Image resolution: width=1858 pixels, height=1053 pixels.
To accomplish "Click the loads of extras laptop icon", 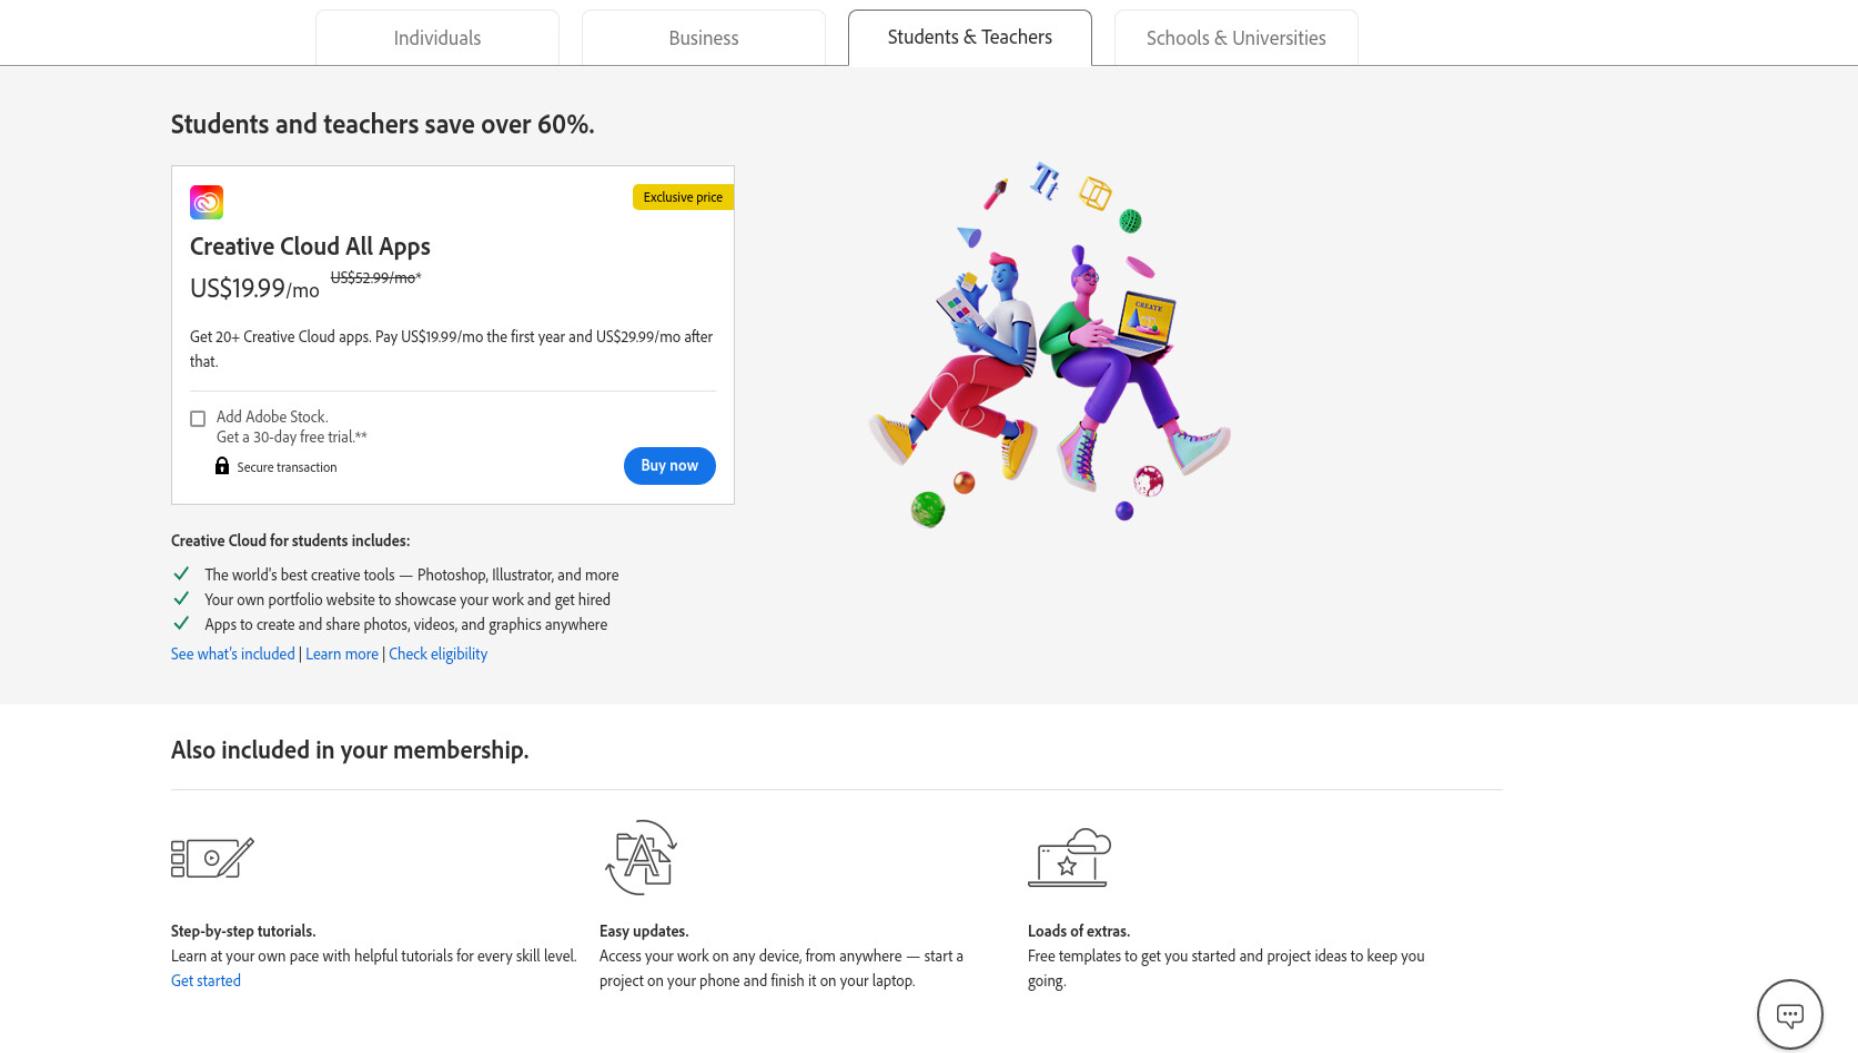I will point(1069,857).
